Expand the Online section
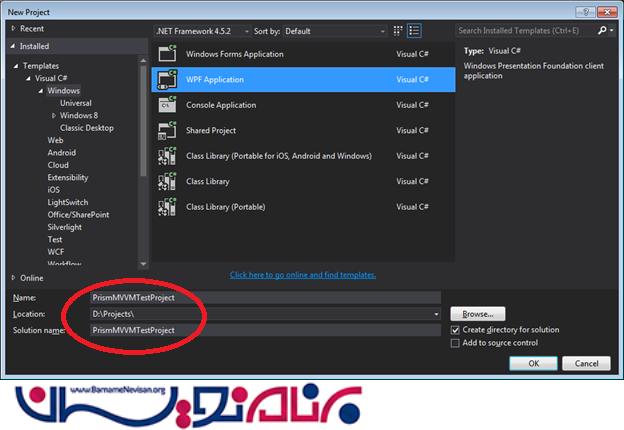The width and height of the screenshot is (624, 430). [x=13, y=278]
